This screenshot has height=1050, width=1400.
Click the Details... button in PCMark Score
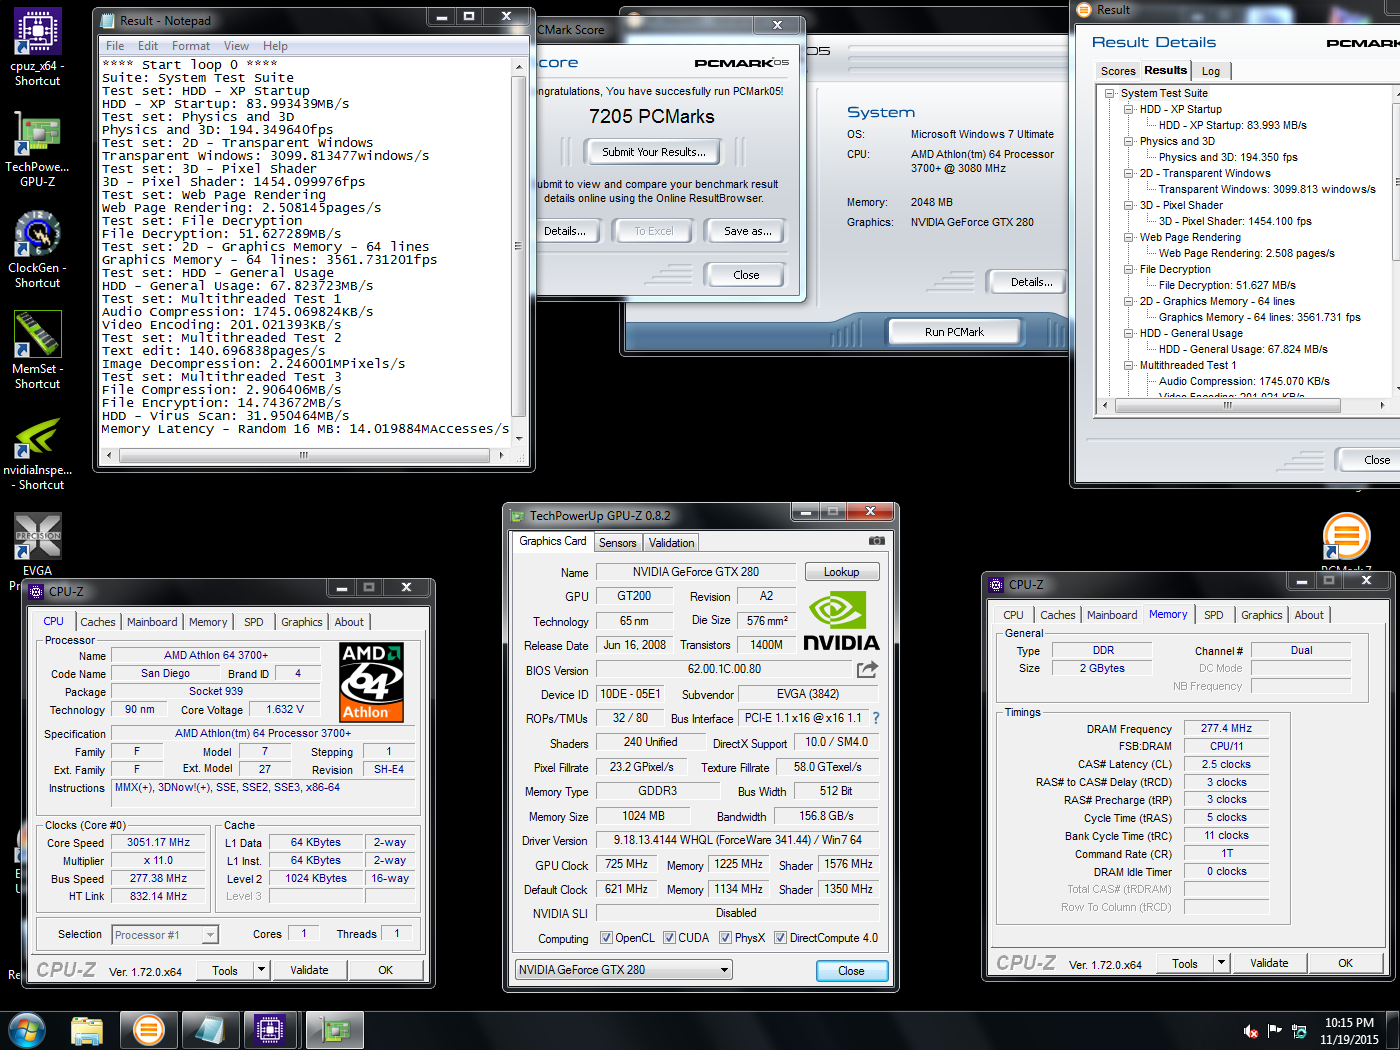(x=565, y=231)
